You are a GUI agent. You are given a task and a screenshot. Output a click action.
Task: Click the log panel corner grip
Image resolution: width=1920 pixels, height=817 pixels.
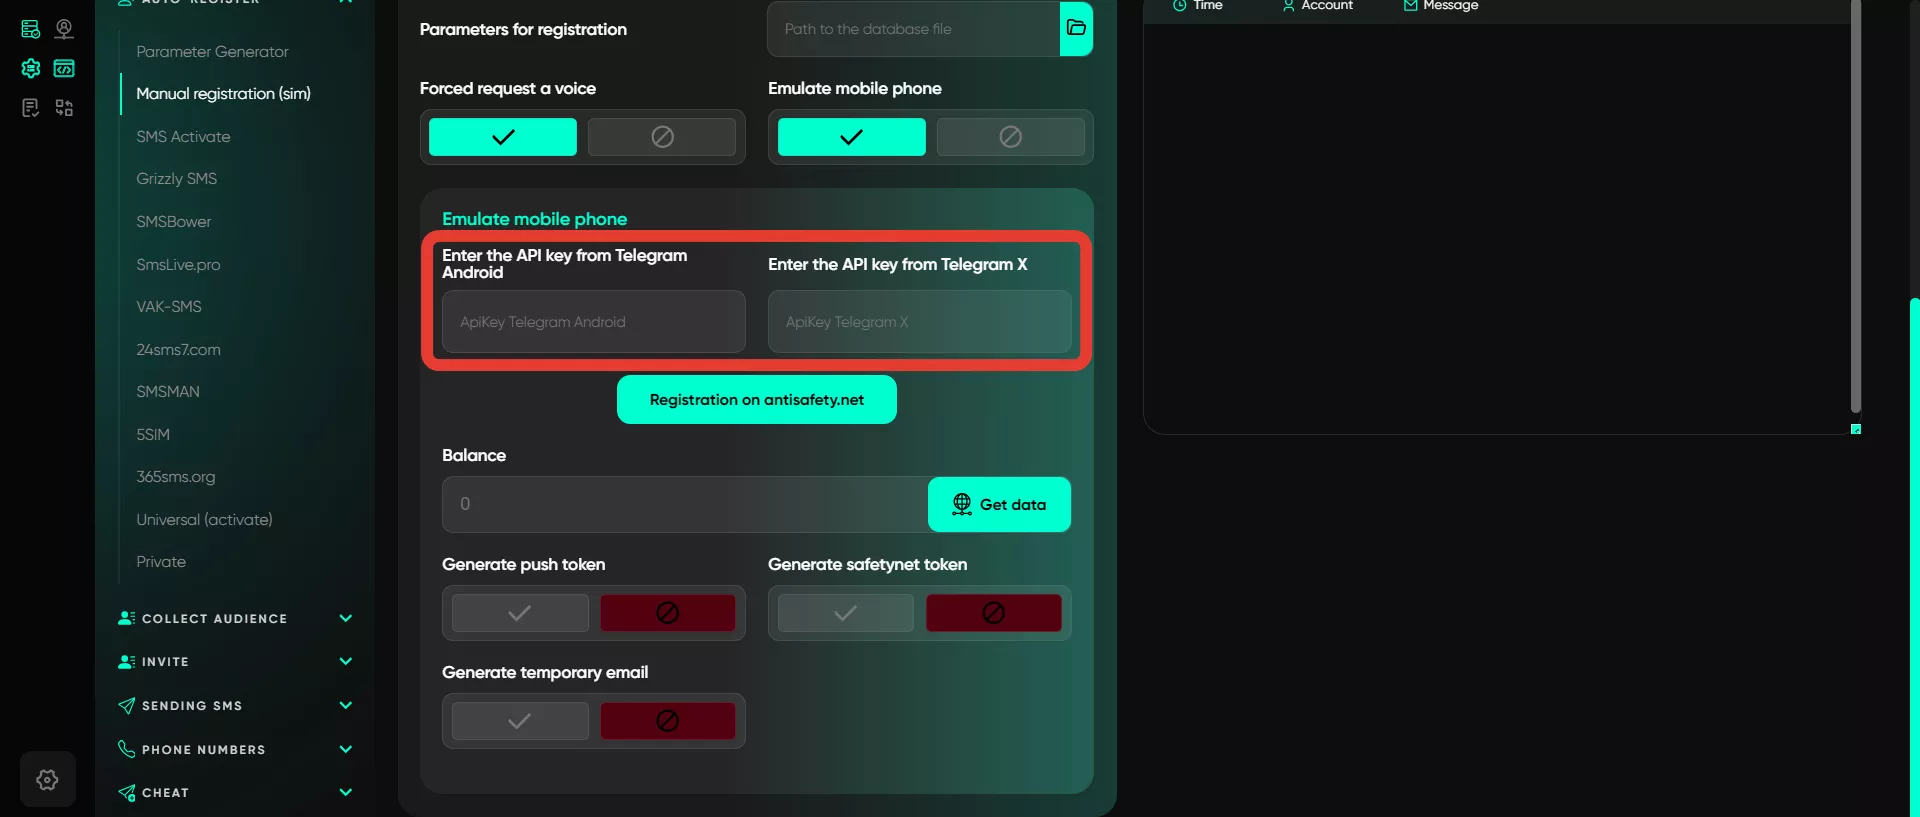(x=1856, y=429)
